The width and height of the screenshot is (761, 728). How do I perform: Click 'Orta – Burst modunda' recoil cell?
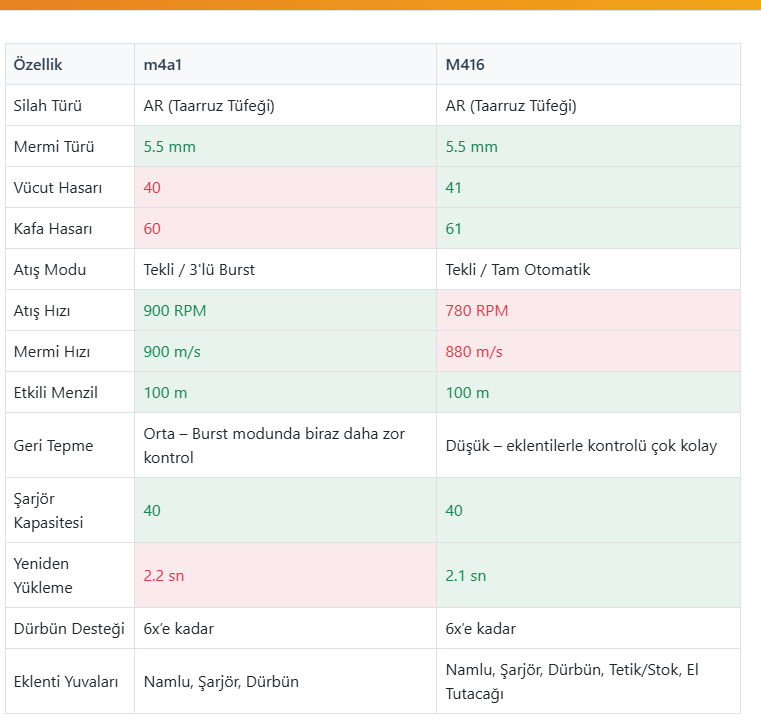(x=285, y=446)
